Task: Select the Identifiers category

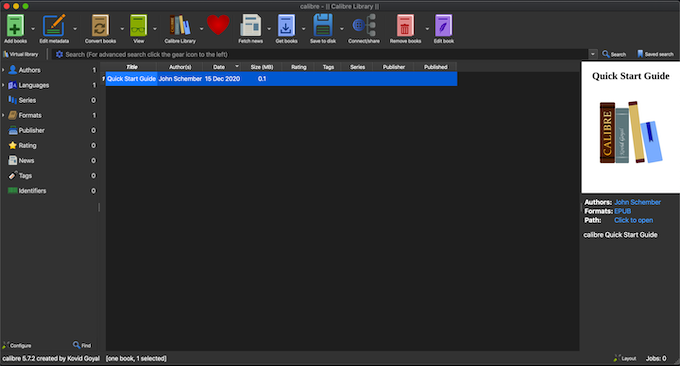Action: [x=32, y=191]
